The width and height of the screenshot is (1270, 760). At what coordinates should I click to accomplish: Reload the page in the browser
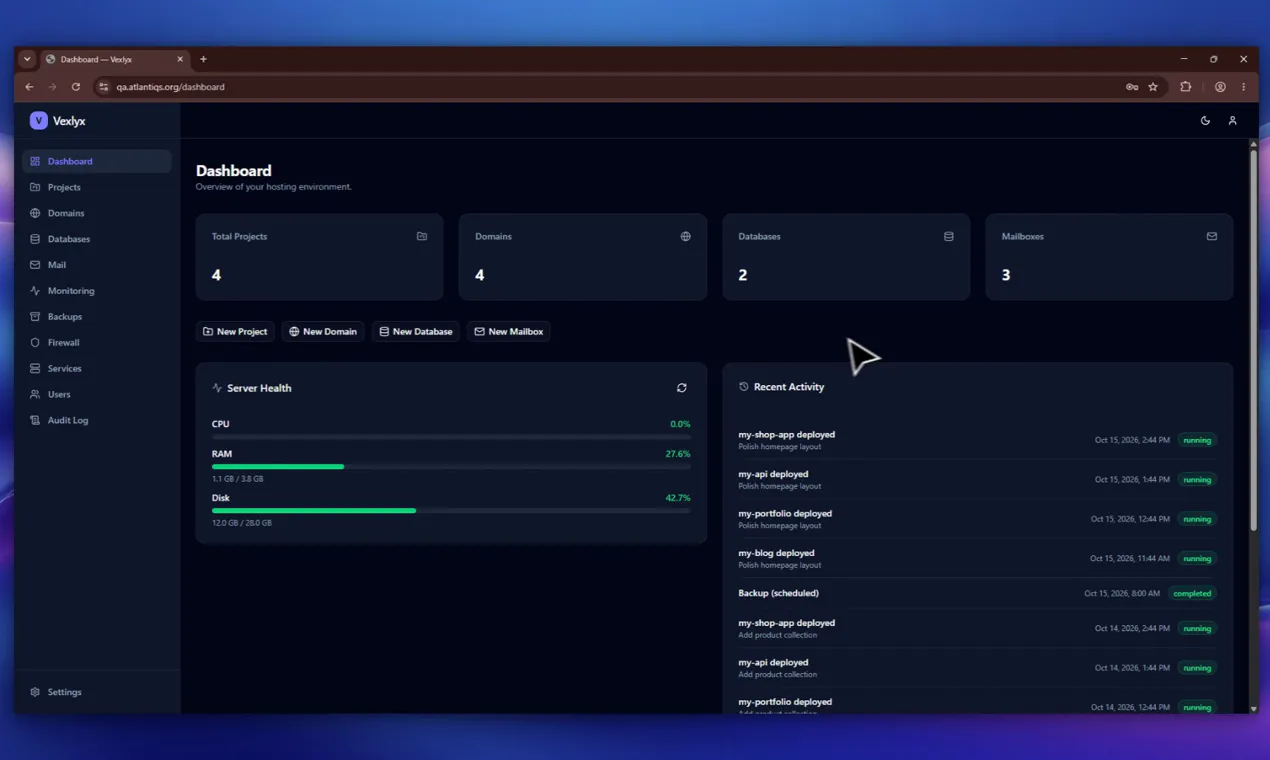[76, 87]
